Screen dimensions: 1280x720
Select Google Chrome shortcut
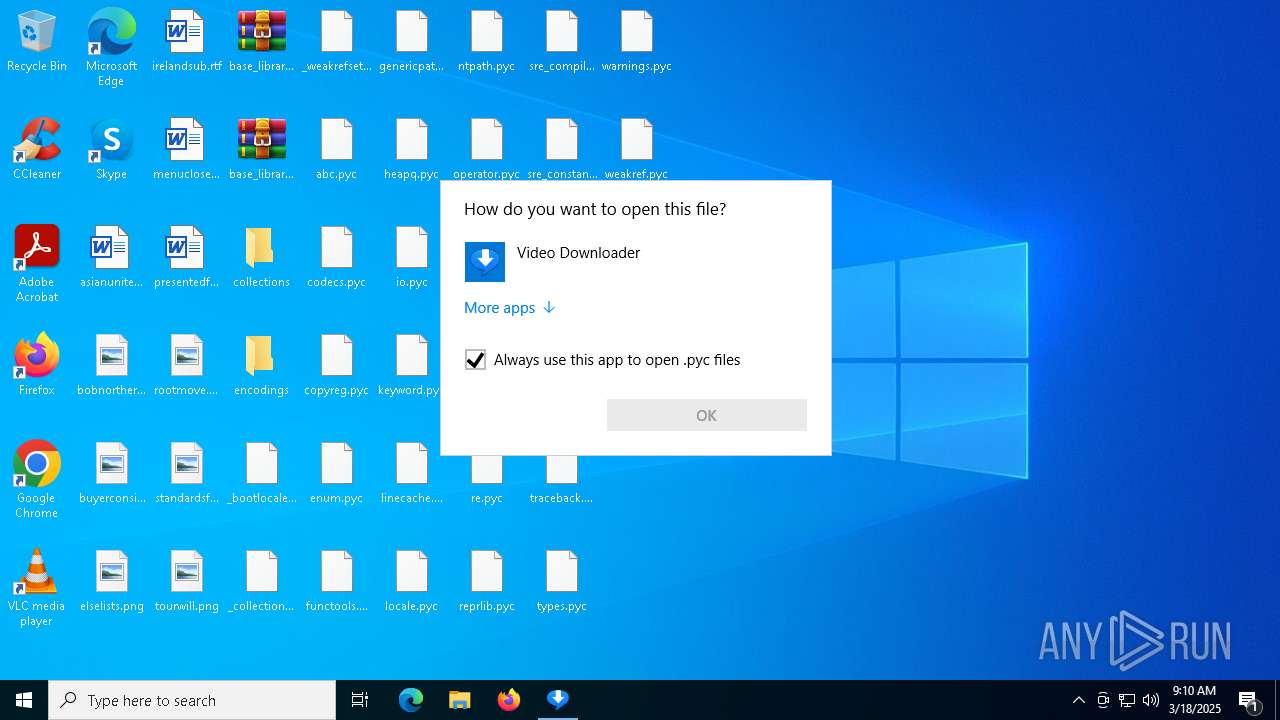pyautogui.click(x=37, y=480)
